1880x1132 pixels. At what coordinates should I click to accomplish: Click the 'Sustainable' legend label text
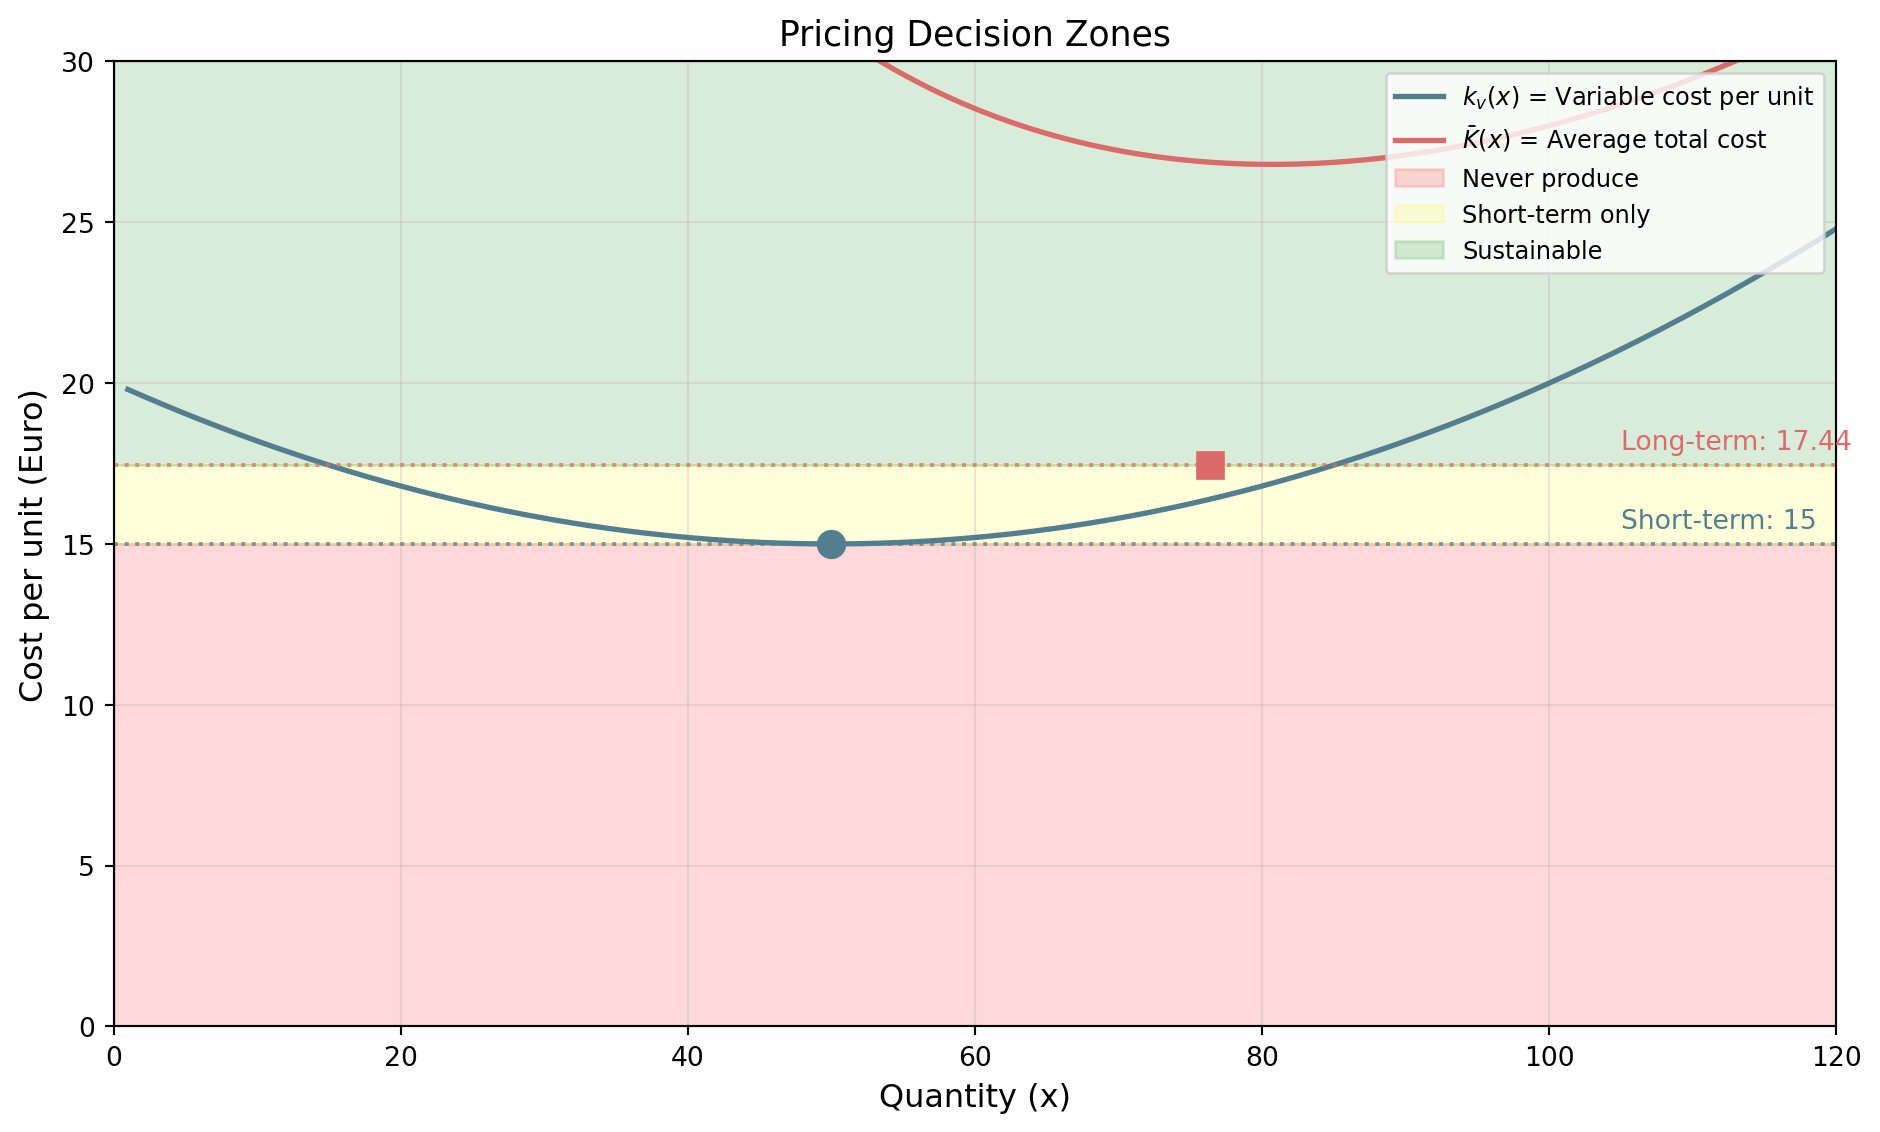click(x=1532, y=251)
